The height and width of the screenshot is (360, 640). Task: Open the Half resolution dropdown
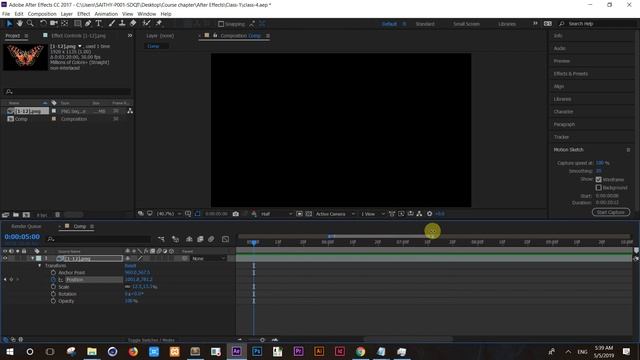tap(277, 214)
